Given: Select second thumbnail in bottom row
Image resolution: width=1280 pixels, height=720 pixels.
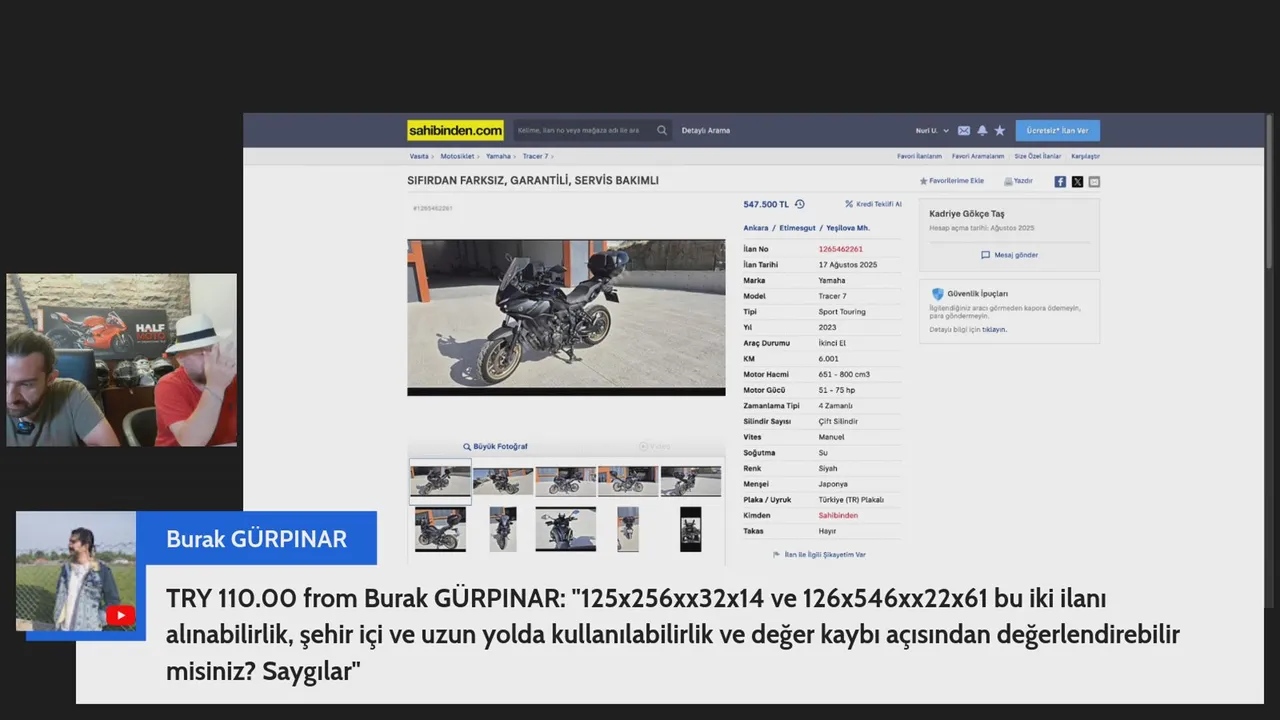Looking at the screenshot, I should pyautogui.click(x=503, y=529).
